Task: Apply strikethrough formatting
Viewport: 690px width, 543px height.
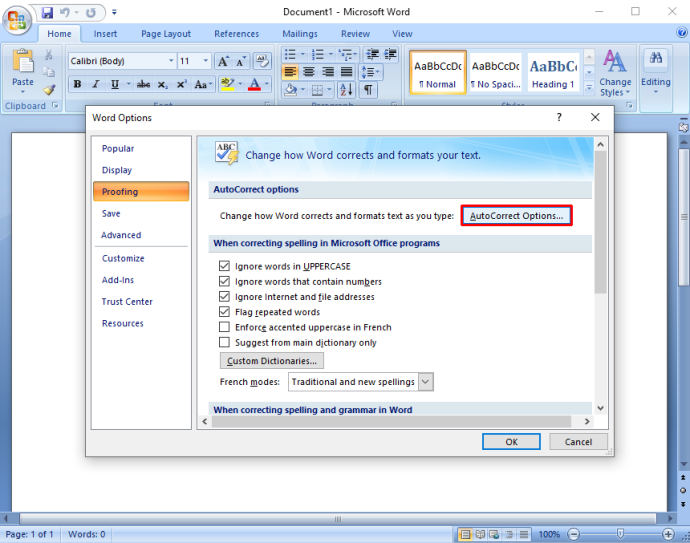Action: tap(143, 84)
